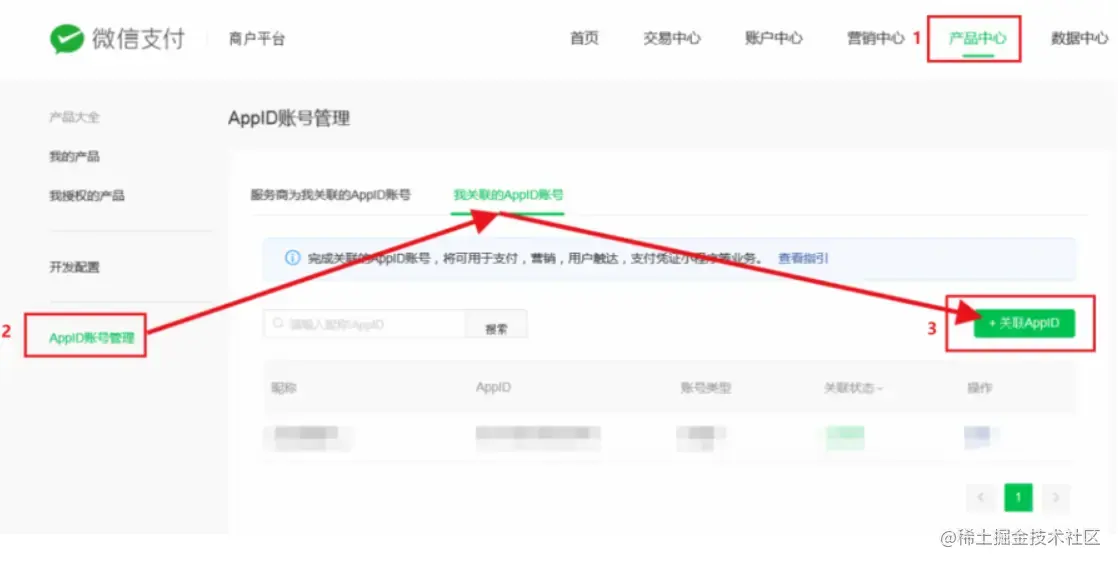This screenshot has width=1118, height=565.
Task: Open the 数据中心 menu
Action: point(1079,39)
